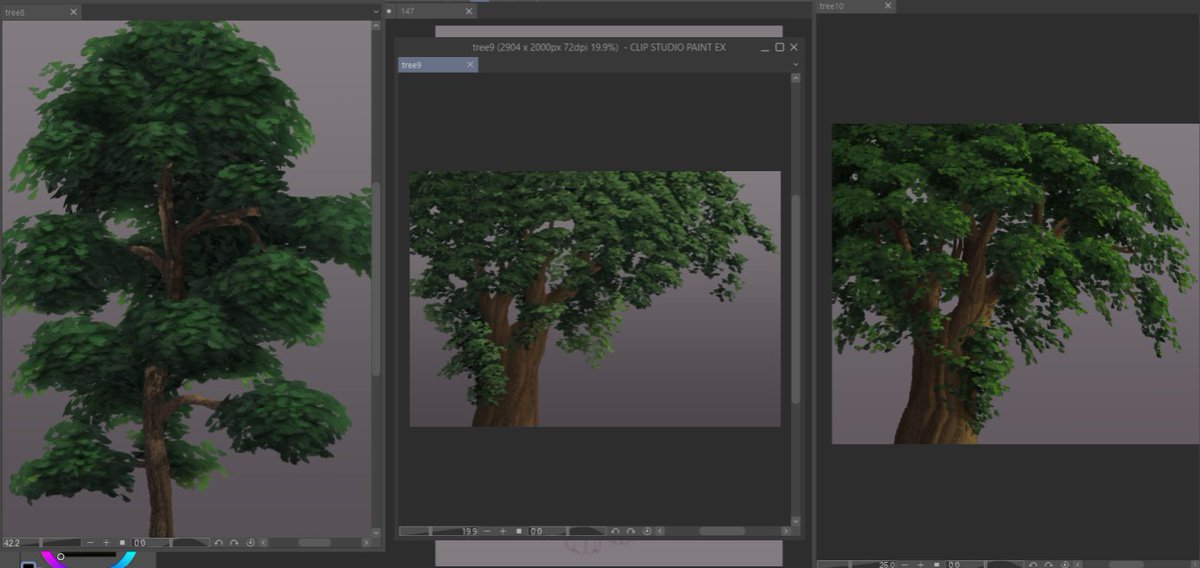Zoom in the tree9 canvas
The height and width of the screenshot is (568, 1200).
503,531
